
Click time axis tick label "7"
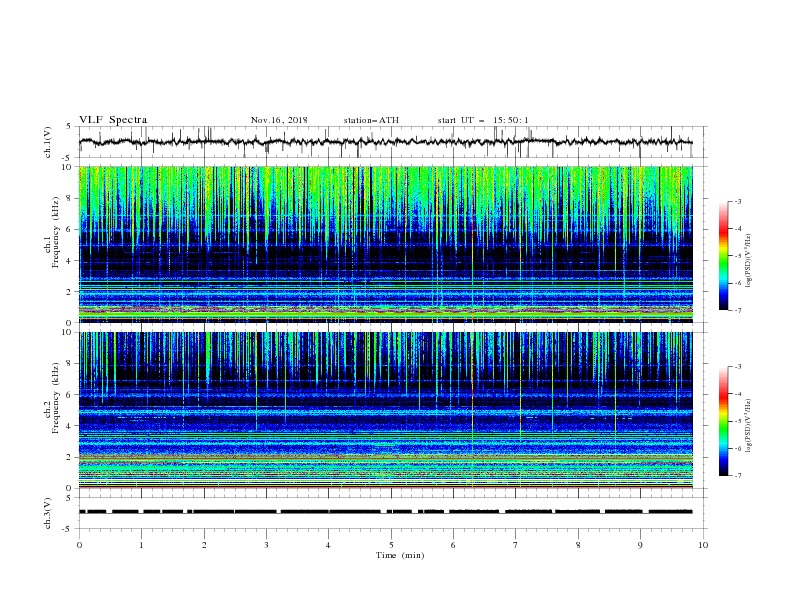pos(516,545)
